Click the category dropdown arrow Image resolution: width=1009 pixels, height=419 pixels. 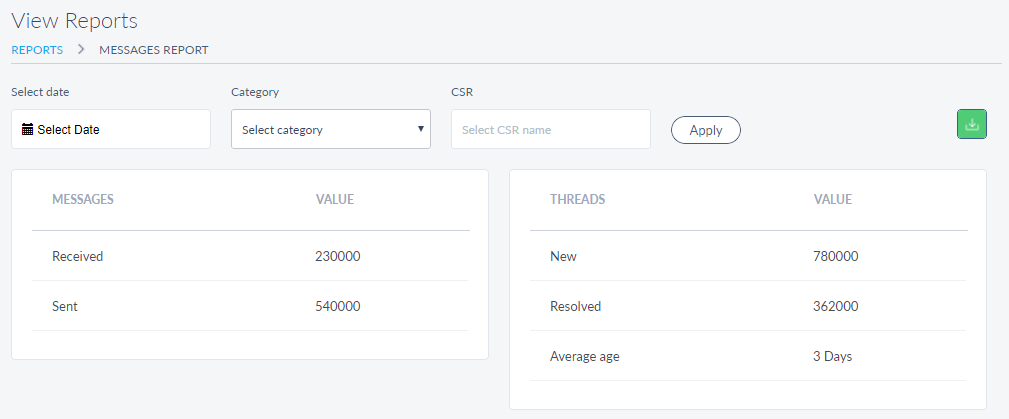(420, 129)
